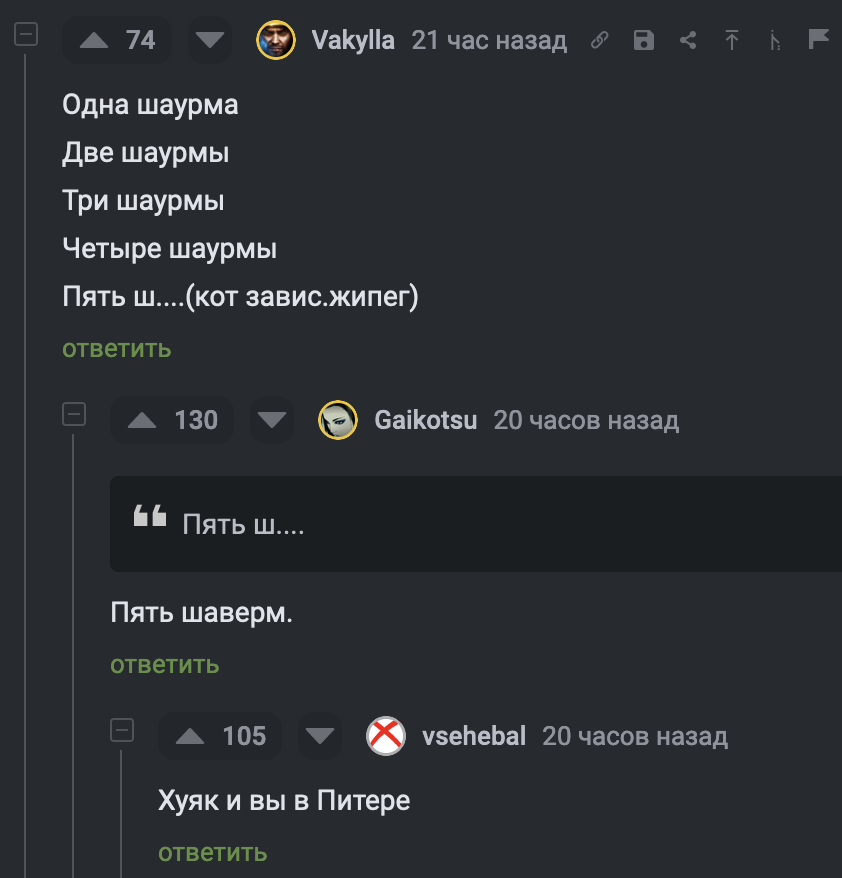Collapse Gaikotsu's comment thread
Image resolution: width=842 pixels, height=878 pixels.
[74, 414]
